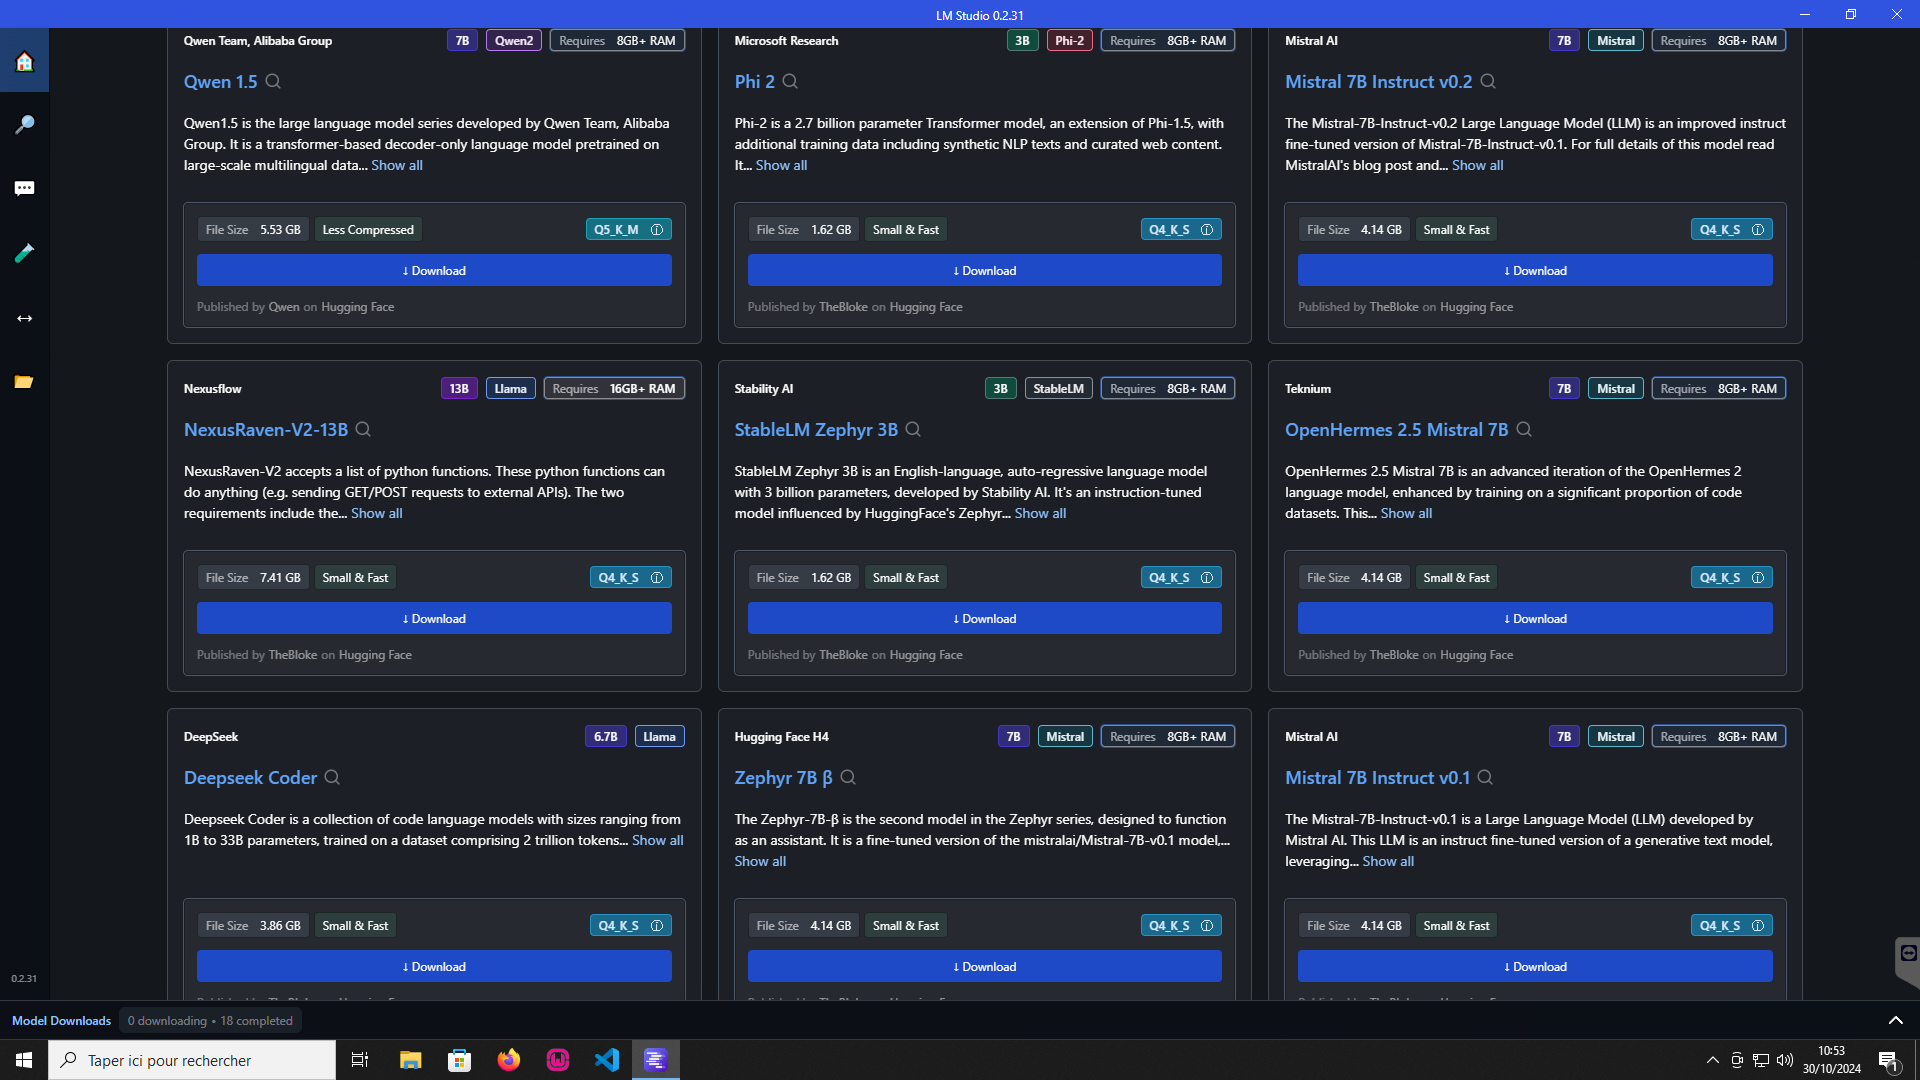The height and width of the screenshot is (1080, 1920).
Task: Click search icon beside Mistral 7B Instruct v0.2
Action: [1488, 81]
